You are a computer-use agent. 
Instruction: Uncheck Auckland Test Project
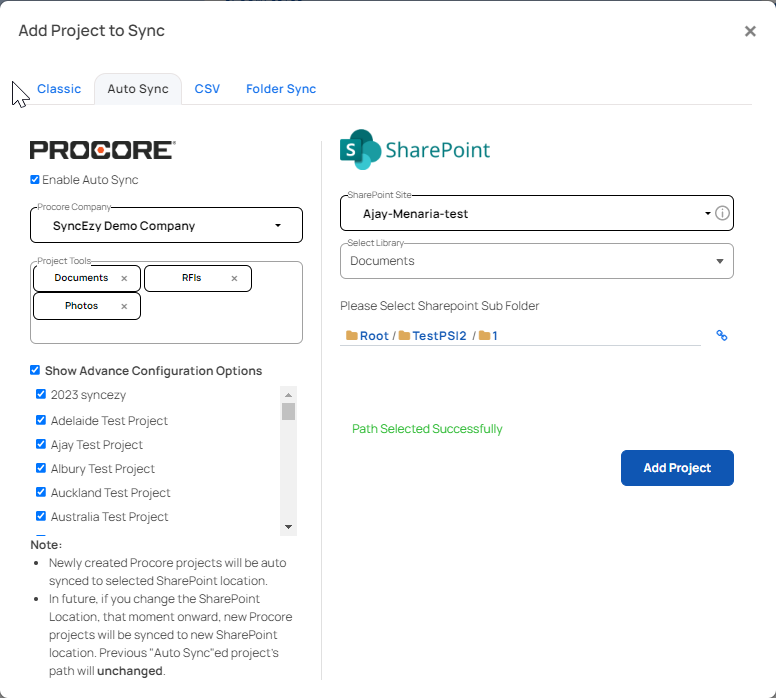click(41, 492)
